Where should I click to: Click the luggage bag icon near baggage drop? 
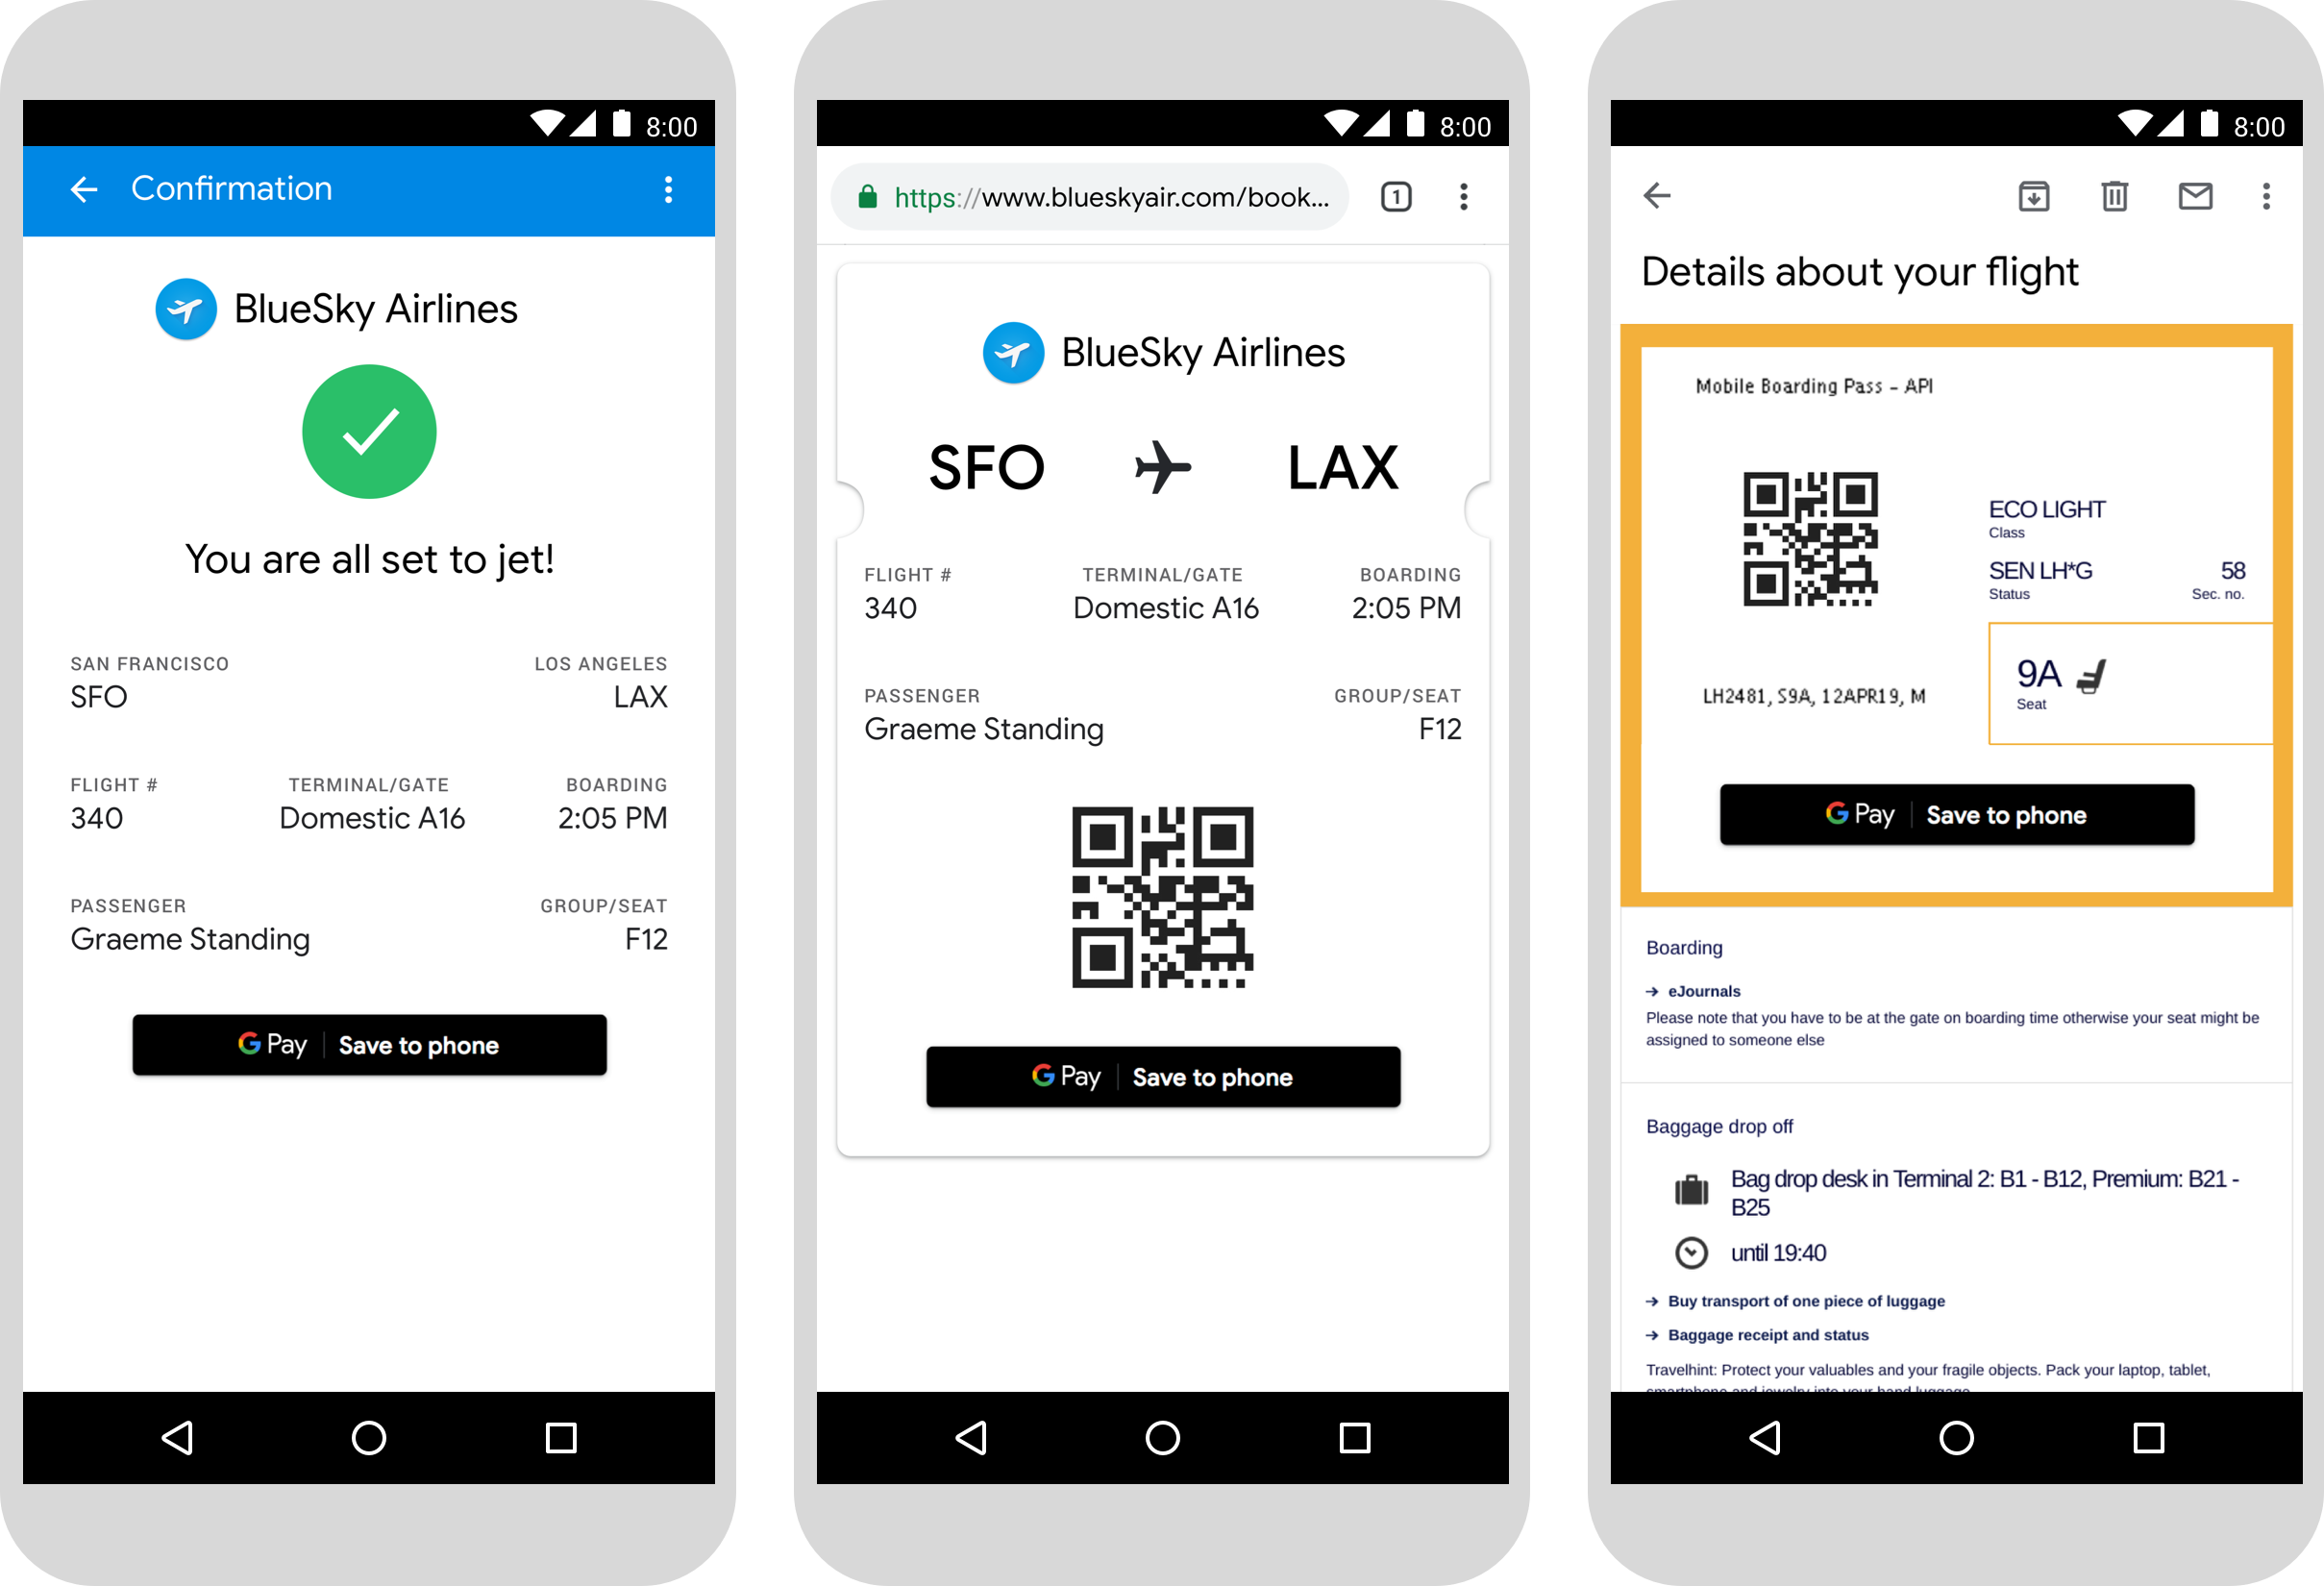click(1692, 1189)
